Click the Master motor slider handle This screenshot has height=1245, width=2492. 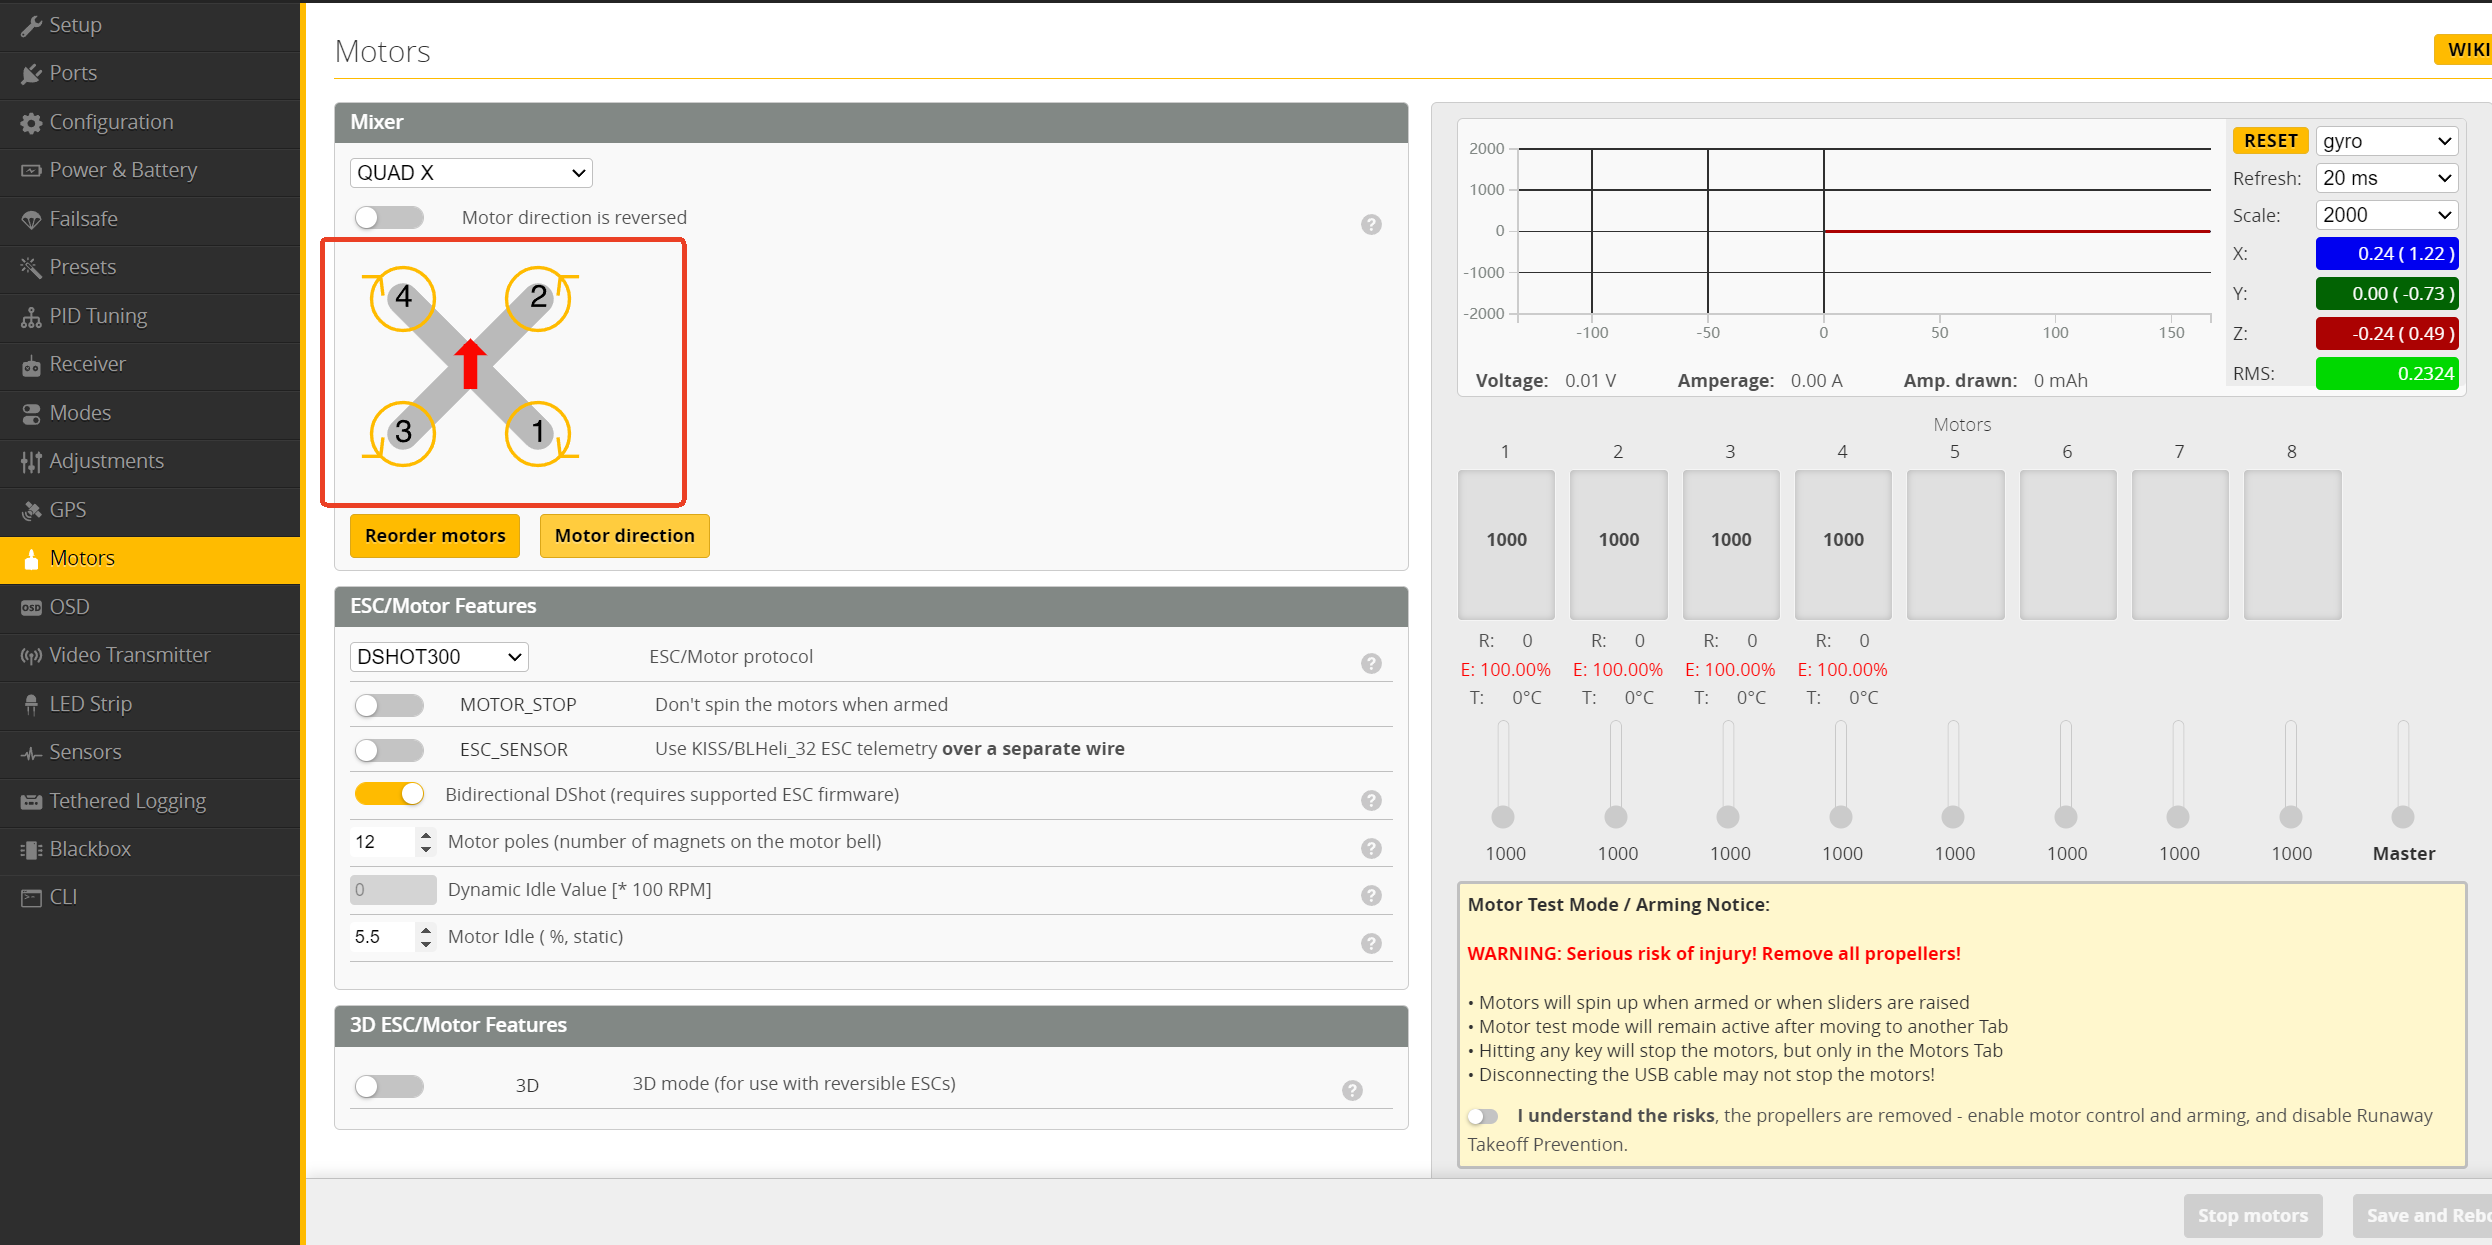pyautogui.click(x=2403, y=817)
